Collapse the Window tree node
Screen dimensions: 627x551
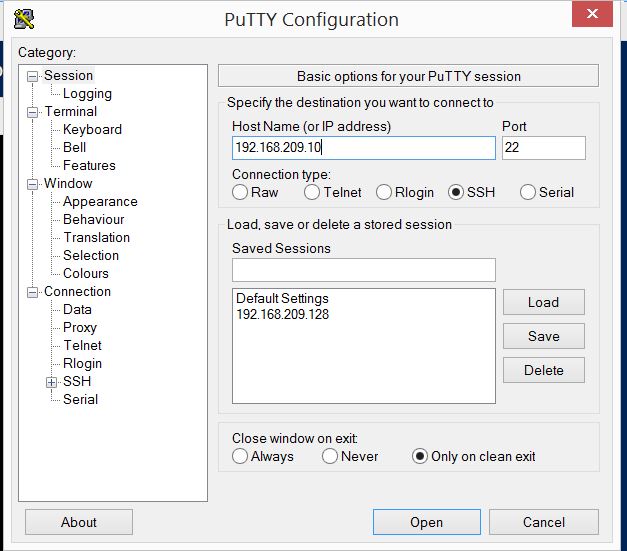(x=32, y=184)
